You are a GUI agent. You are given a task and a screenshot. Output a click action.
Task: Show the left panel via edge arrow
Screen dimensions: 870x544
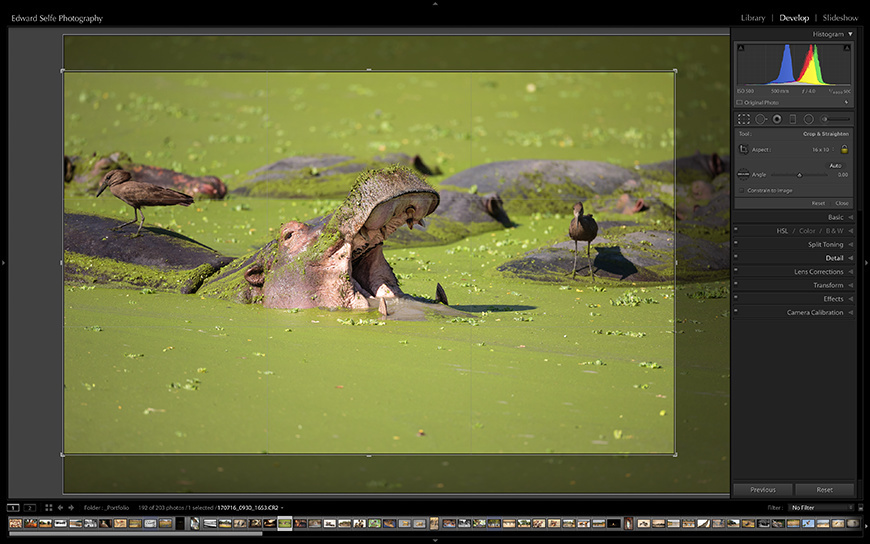[3, 262]
